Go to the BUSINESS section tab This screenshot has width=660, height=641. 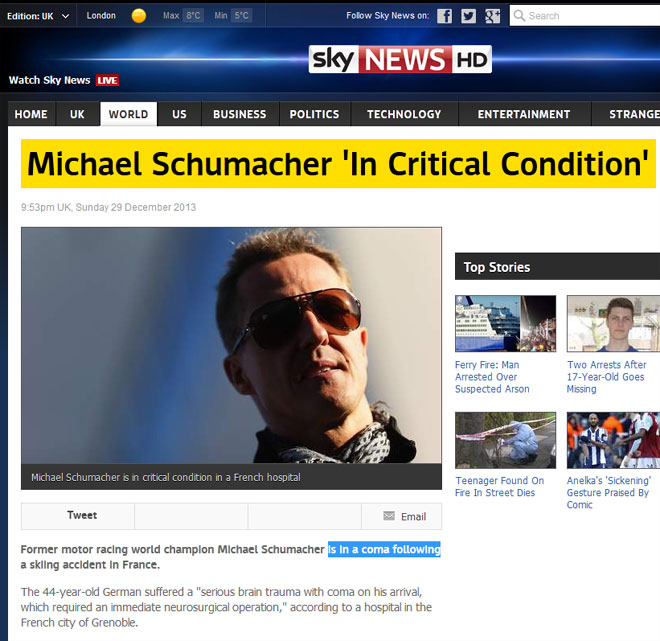240,114
